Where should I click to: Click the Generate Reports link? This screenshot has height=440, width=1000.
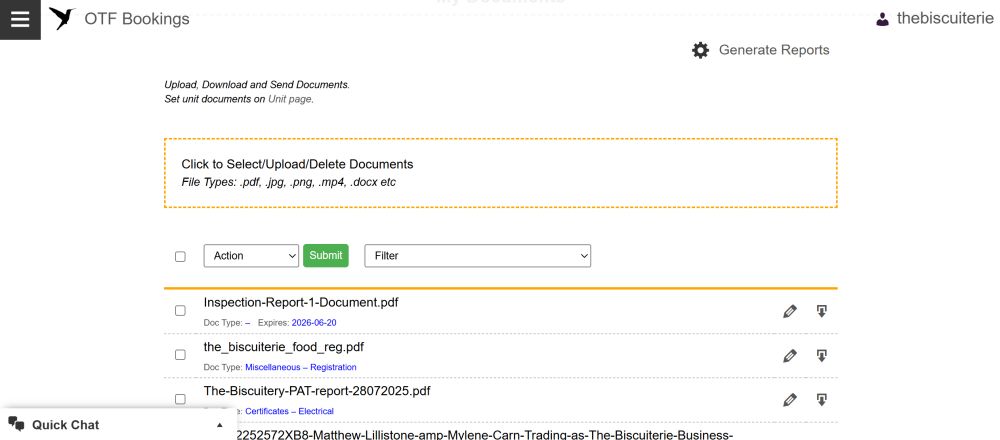(774, 50)
